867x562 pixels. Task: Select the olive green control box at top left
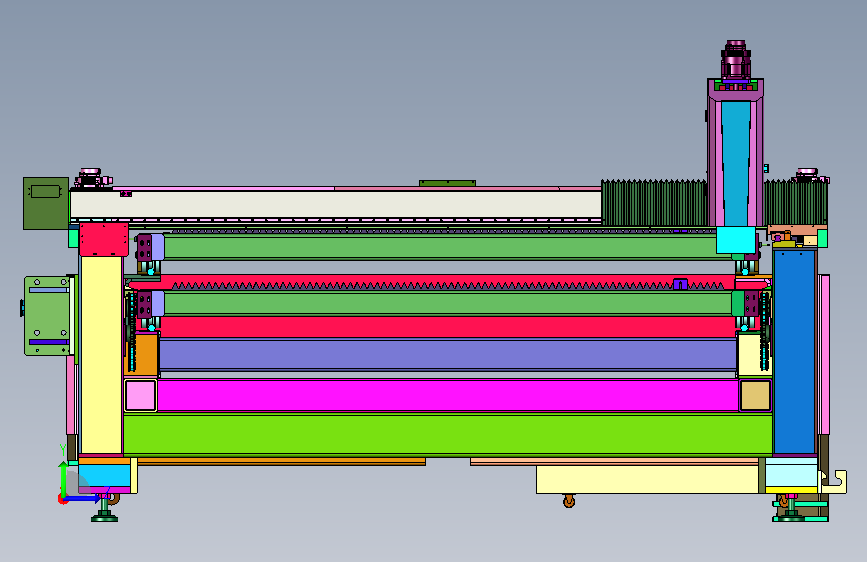[46, 203]
